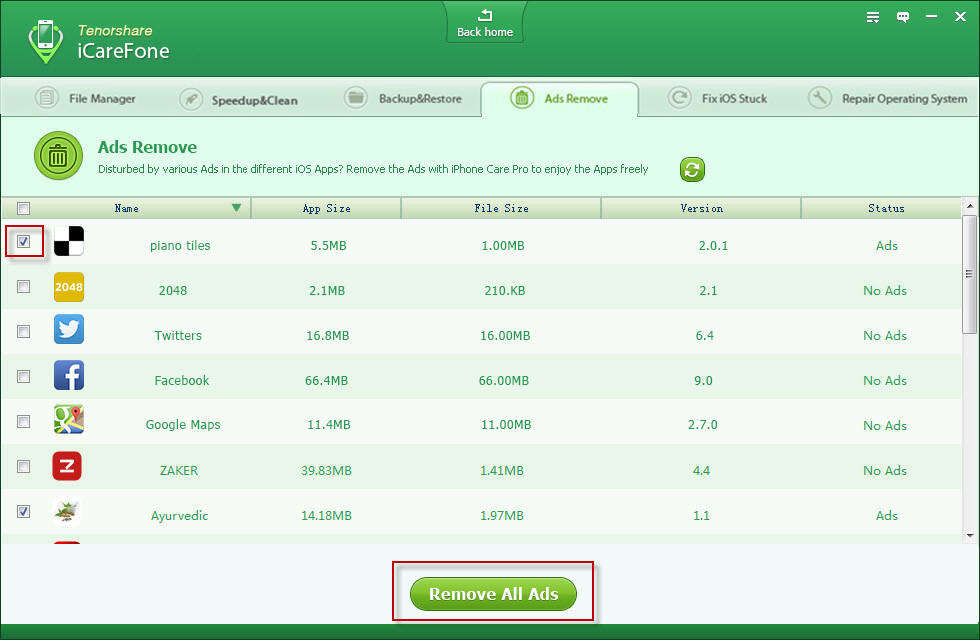The image size is (980, 640).
Task: Uncheck the piano tiles checkbox
Action: (x=24, y=241)
